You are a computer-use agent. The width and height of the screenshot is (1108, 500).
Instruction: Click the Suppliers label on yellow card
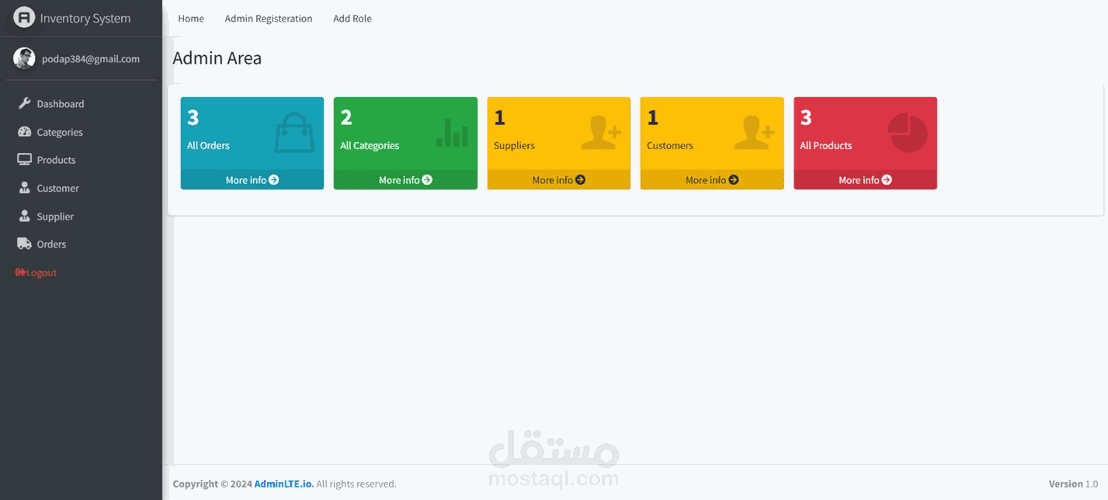coord(514,145)
